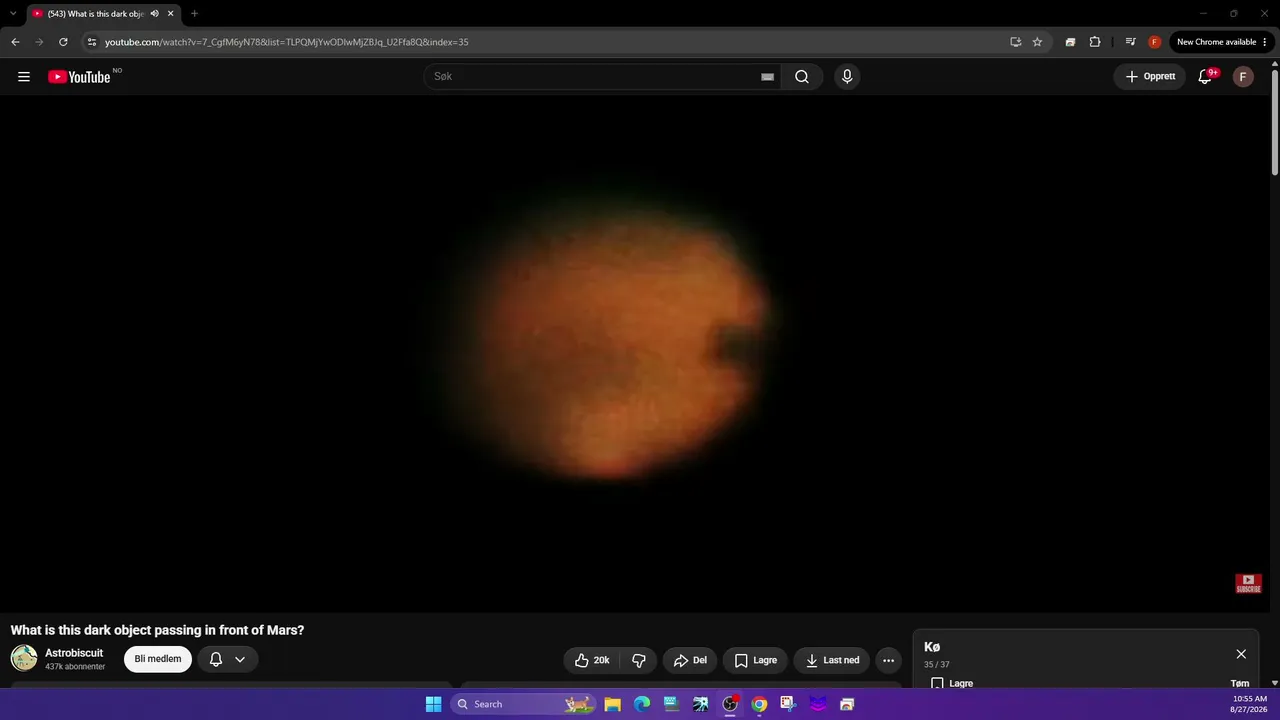This screenshot has height=720, width=1280.
Task: Reload the YouTube page
Action: pos(63,42)
